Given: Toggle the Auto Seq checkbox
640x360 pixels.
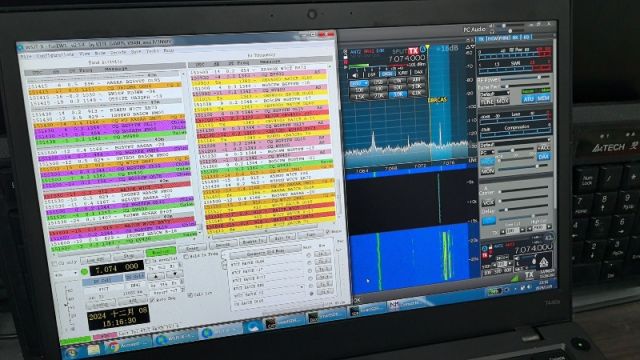Looking at the screenshot, I should (x=152, y=300).
